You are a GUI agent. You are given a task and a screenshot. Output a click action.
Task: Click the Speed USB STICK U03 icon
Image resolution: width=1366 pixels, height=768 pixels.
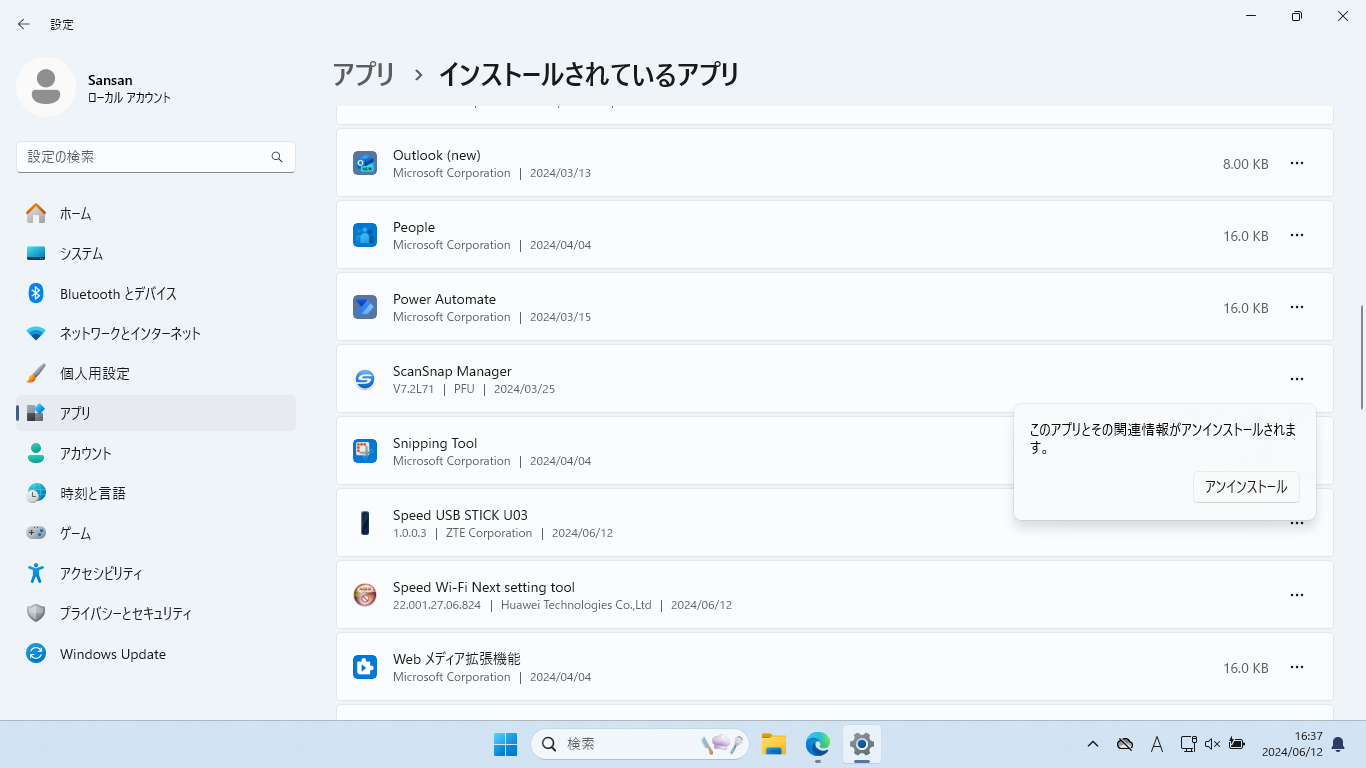point(365,523)
